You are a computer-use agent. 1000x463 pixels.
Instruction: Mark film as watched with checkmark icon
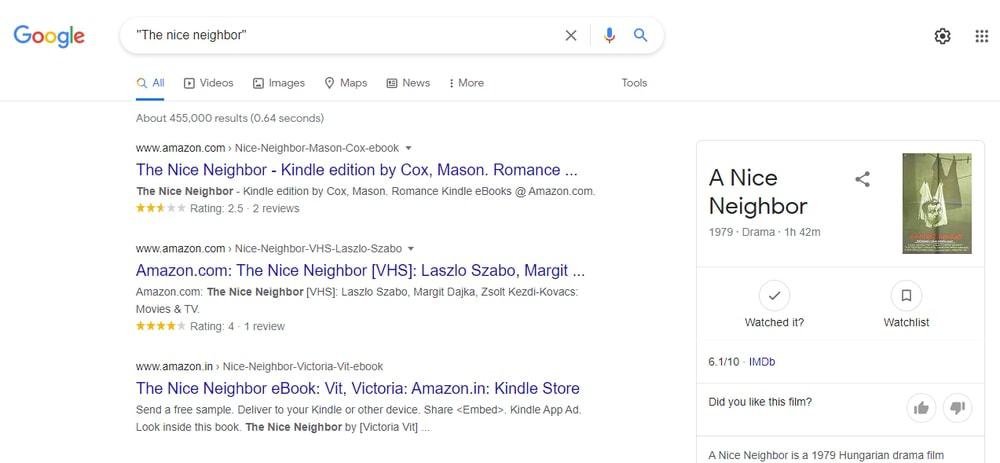click(774, 296)
